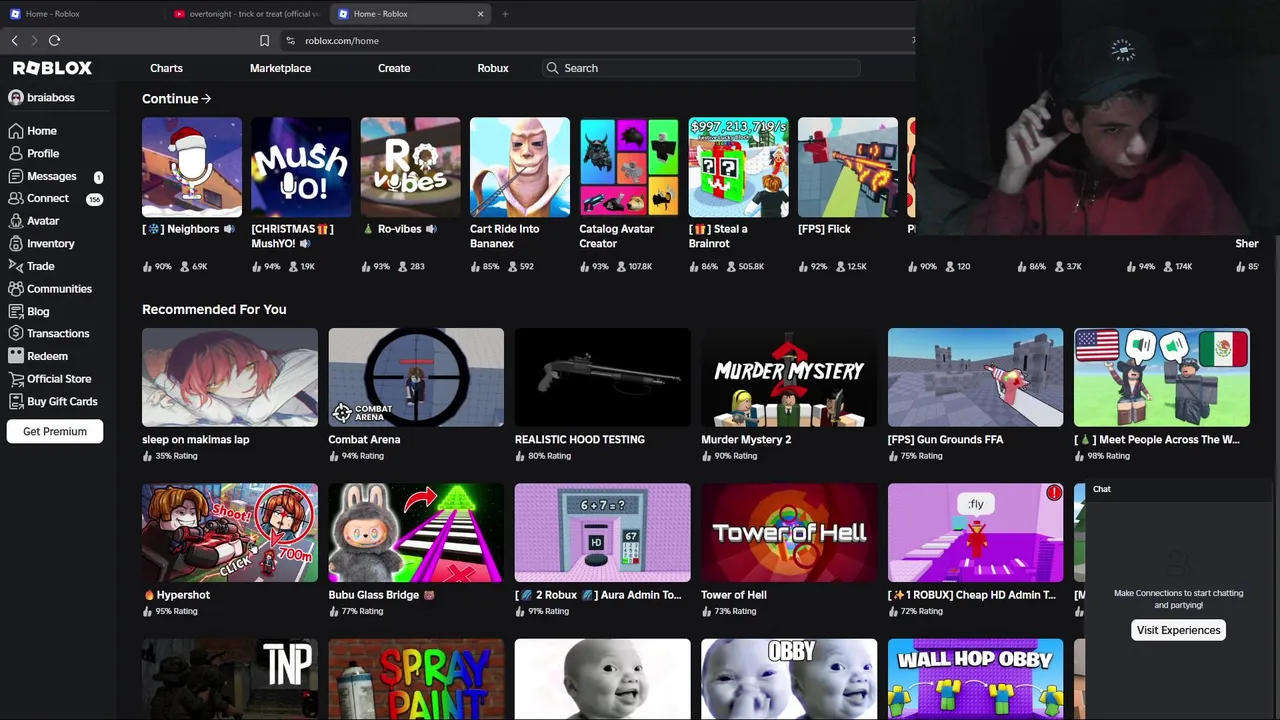
Task: Open Tower of Hell title link
Action: [734, 595]
